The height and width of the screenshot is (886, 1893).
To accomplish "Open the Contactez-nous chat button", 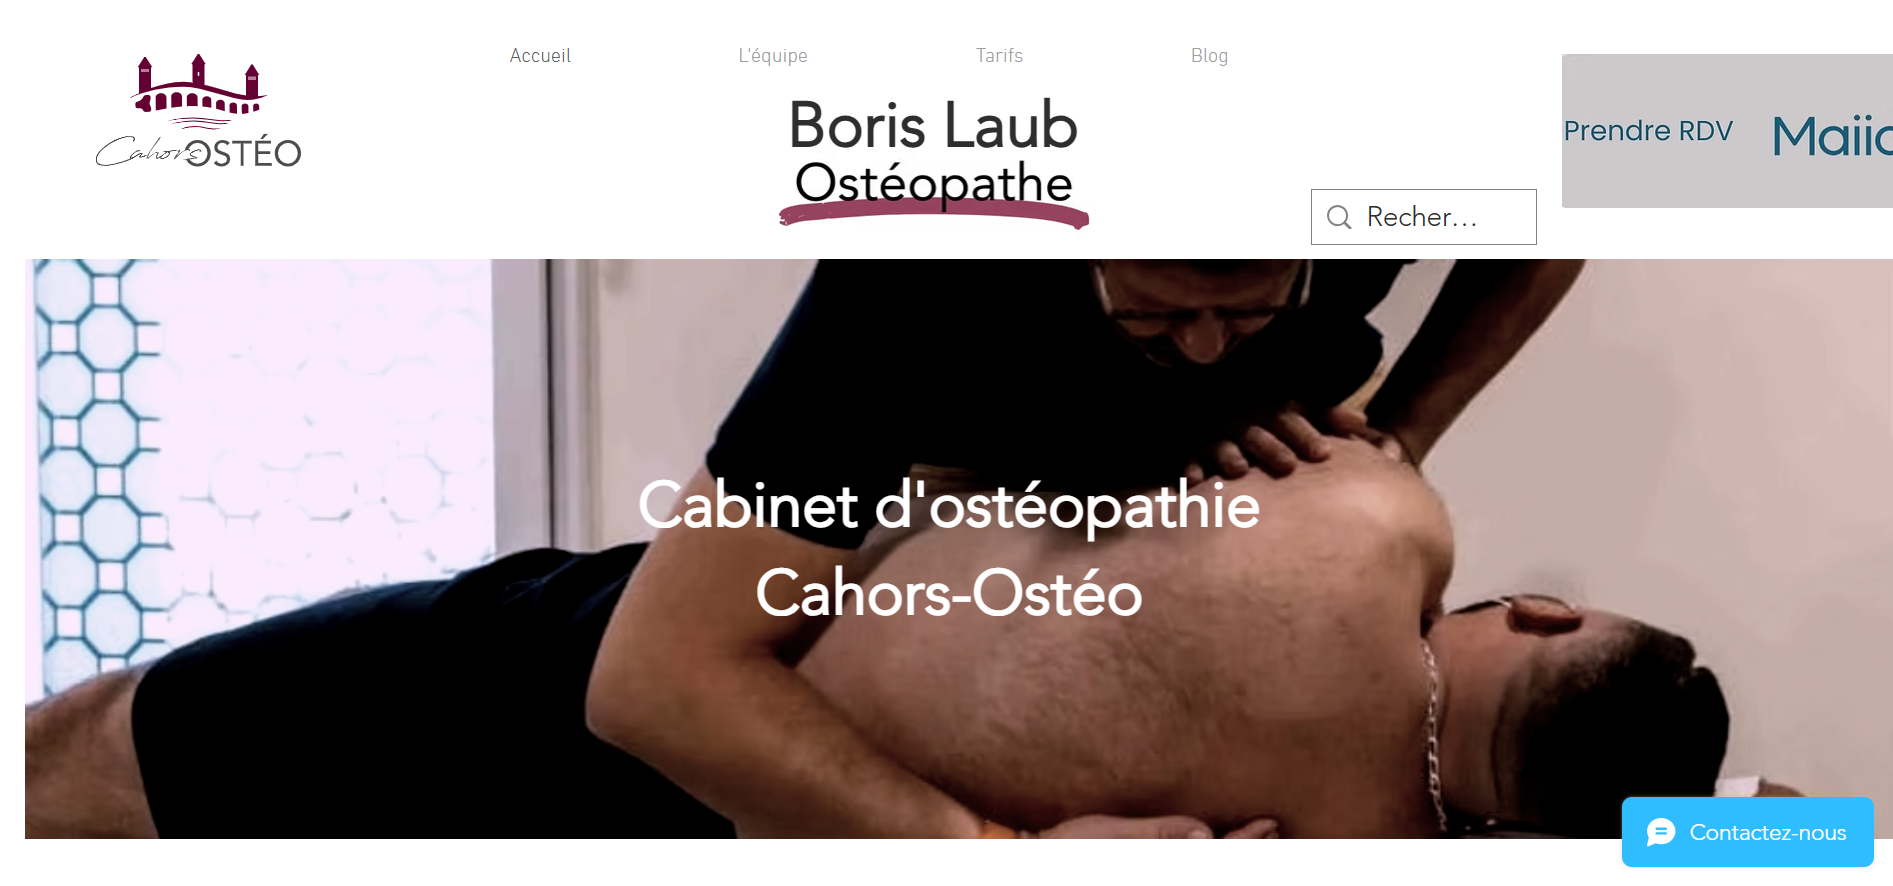I will pyautogui.click(x=1747, y=832).
